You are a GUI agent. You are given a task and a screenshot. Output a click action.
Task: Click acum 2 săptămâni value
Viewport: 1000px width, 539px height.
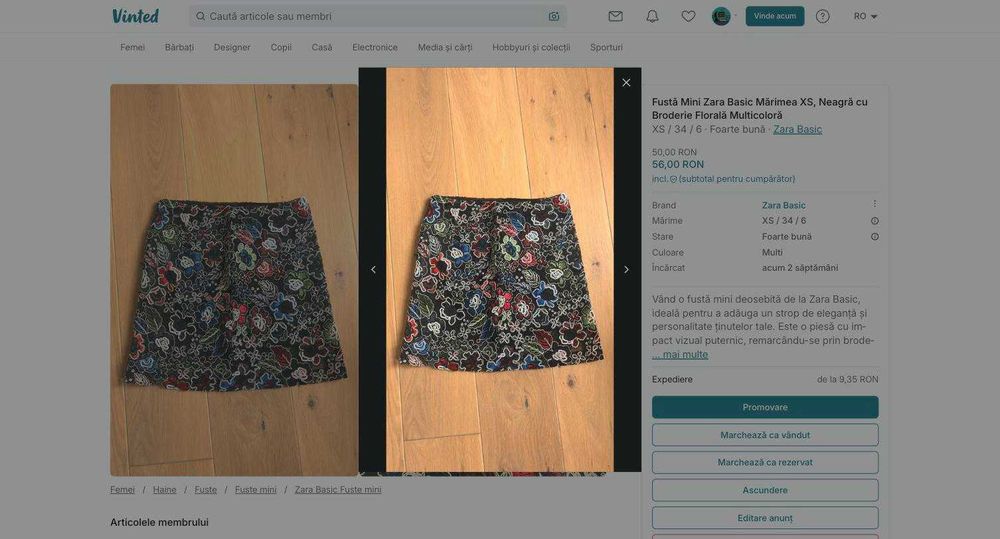800,268
